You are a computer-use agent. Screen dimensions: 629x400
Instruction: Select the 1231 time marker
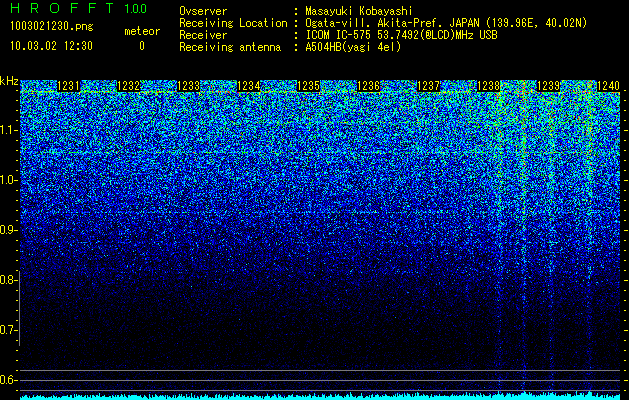click(69, 86)
